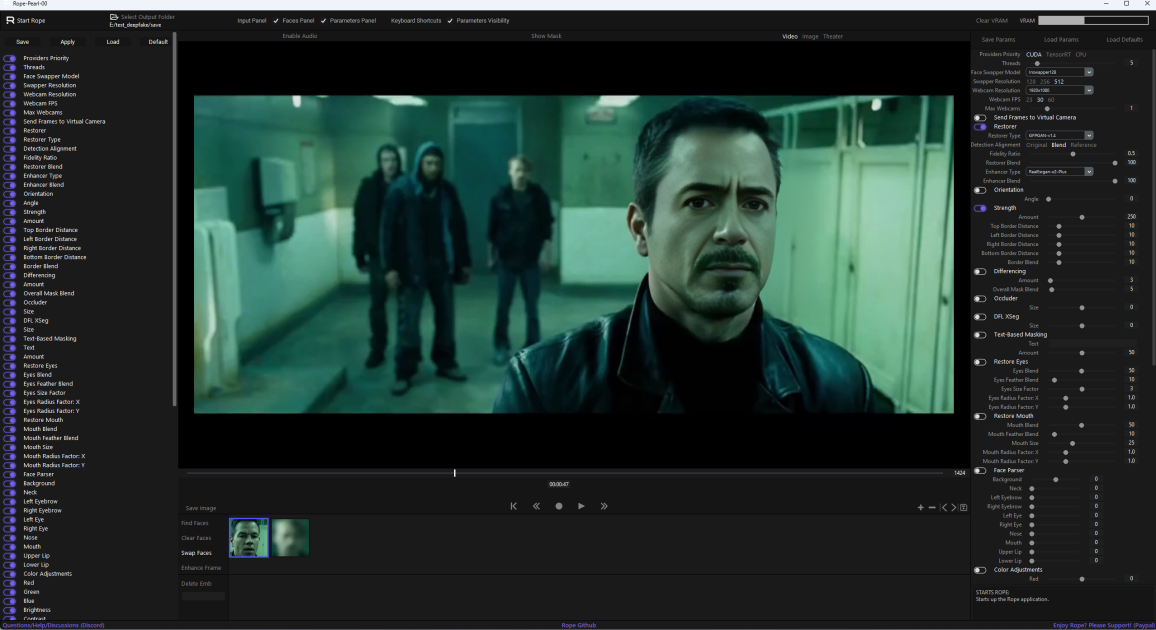
Task: Toggle Providers Priority visibility in left list
Action: pos(10,58)
